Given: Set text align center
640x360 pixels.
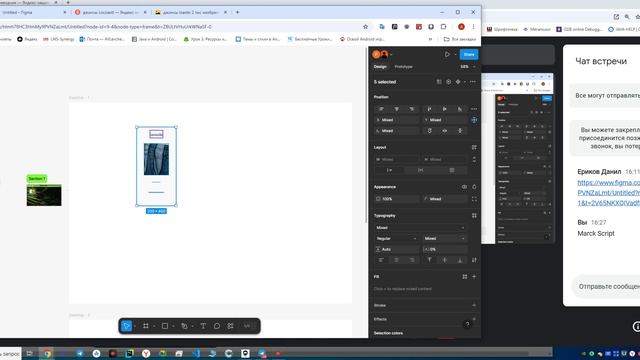Looking at the screenshot, I should click(x=396, y=260).
